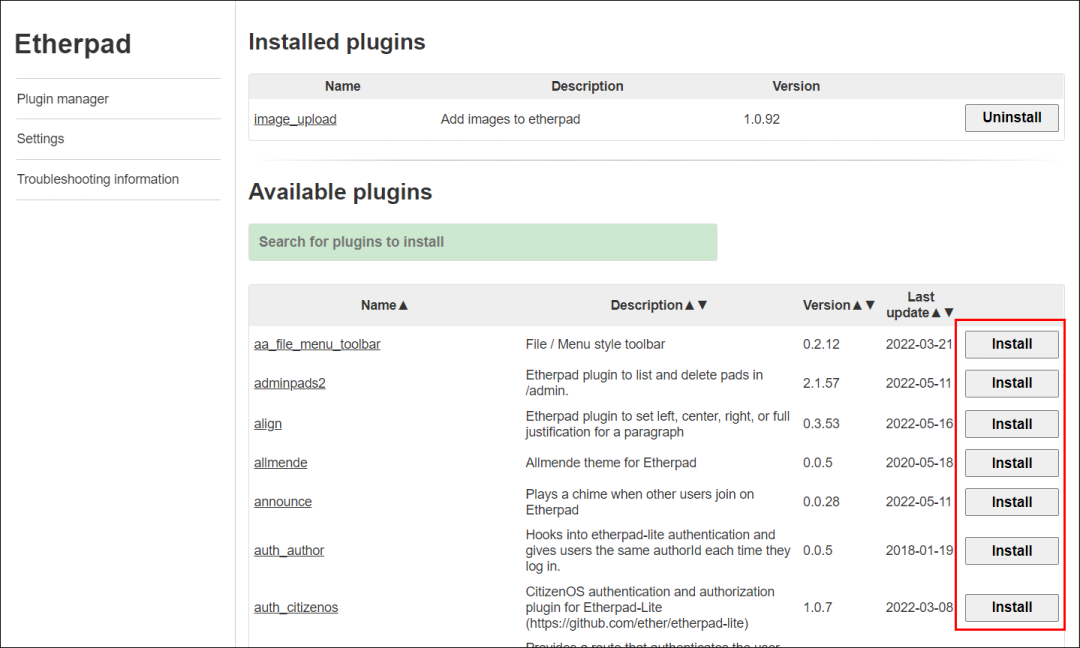Open the adminpads2 plugin link

tap(289, 383)
